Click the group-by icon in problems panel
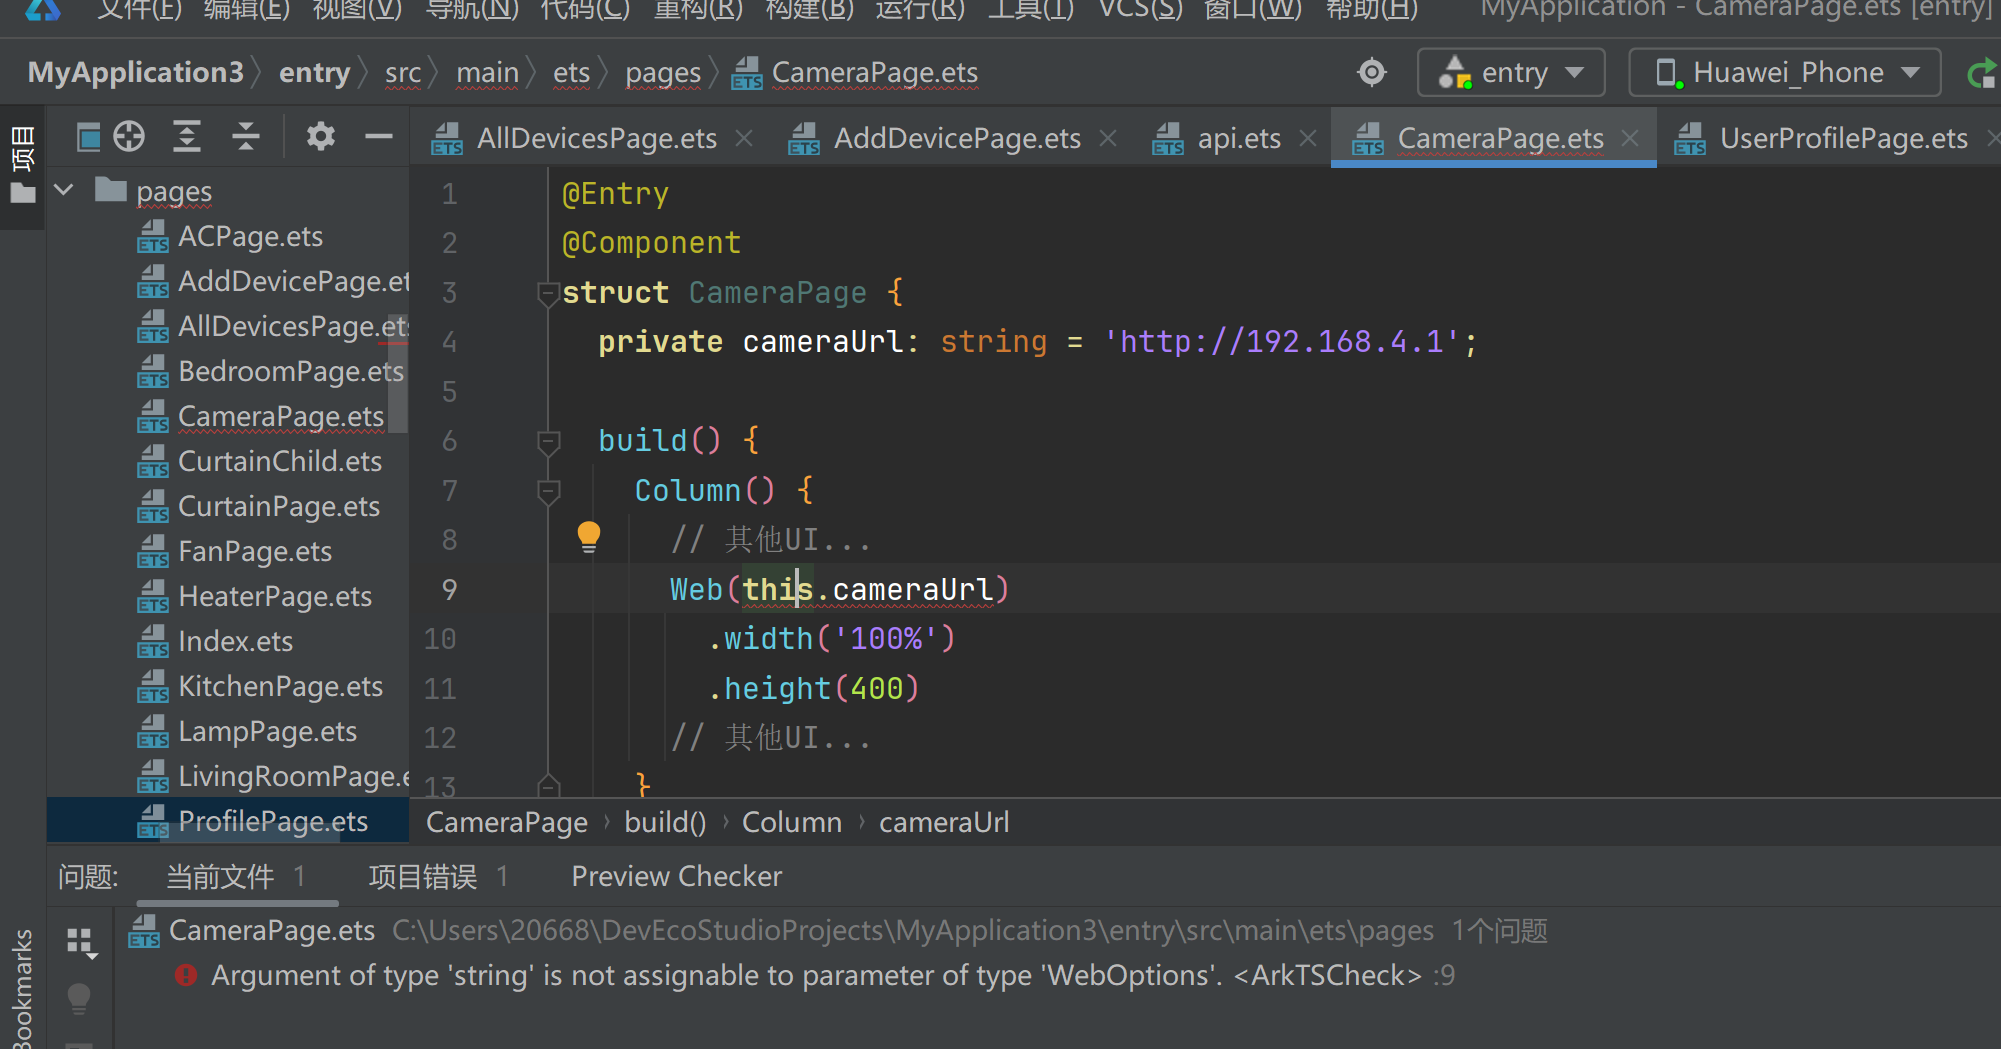Image resolution: width=2001 pixels, height=1049 pixels. pyautogui.click(x=81, y=942)
